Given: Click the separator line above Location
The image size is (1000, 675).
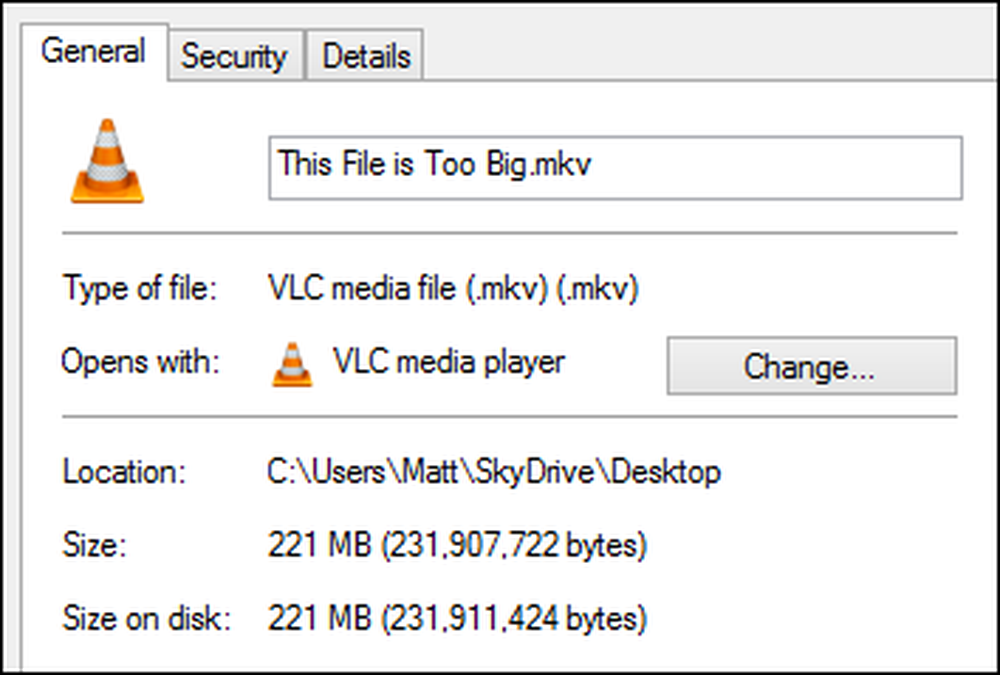Looking at the screenshot, I should pos(510,417).
